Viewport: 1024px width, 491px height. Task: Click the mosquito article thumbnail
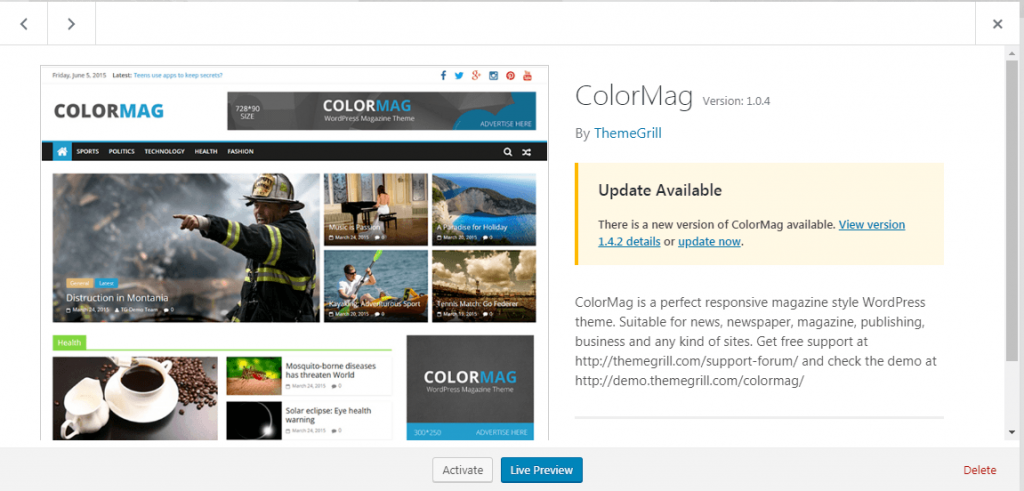254,376
